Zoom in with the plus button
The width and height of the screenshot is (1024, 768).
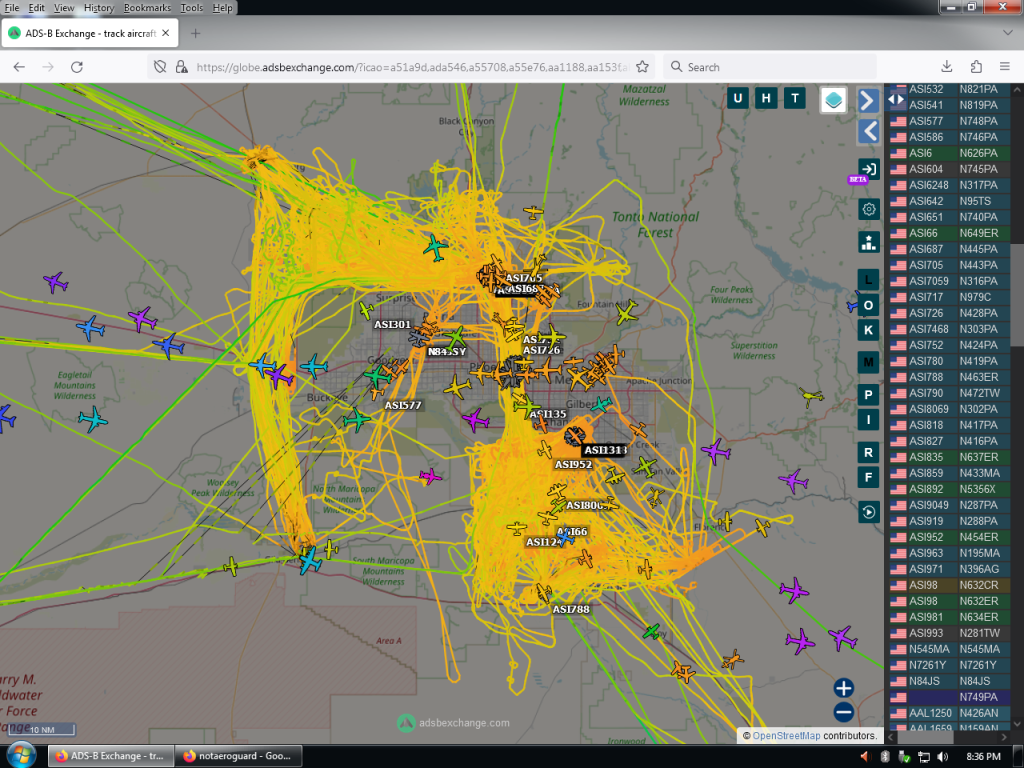[843, 688]
